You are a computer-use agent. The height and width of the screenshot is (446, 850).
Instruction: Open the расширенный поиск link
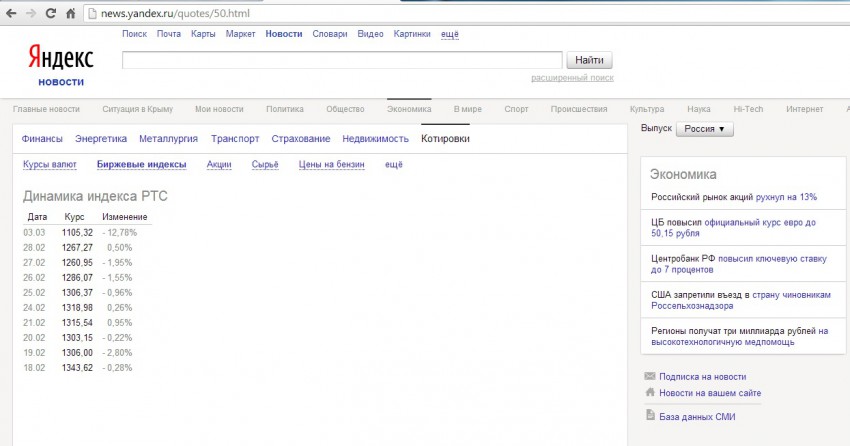(x=572, y=77)
